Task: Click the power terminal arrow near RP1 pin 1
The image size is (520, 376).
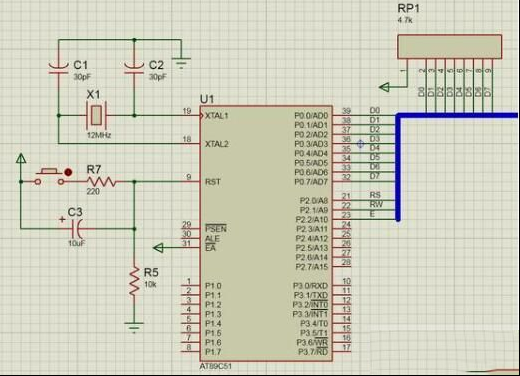Action: tap(384, 87)
